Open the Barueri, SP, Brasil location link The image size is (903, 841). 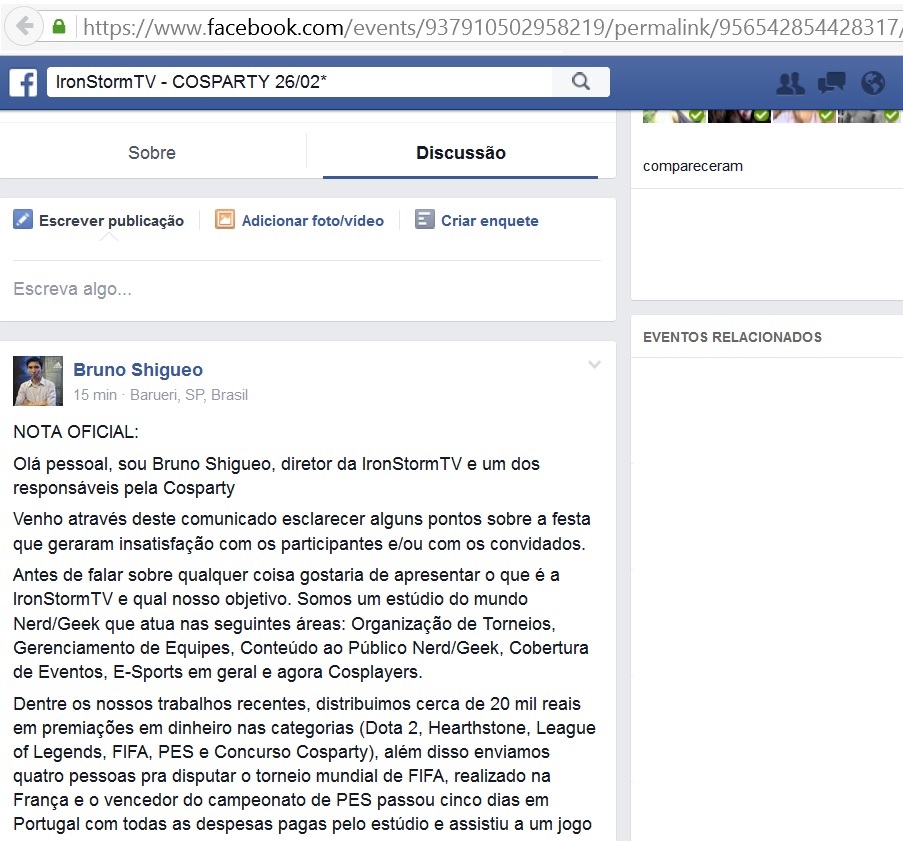(x=189, y=395)
